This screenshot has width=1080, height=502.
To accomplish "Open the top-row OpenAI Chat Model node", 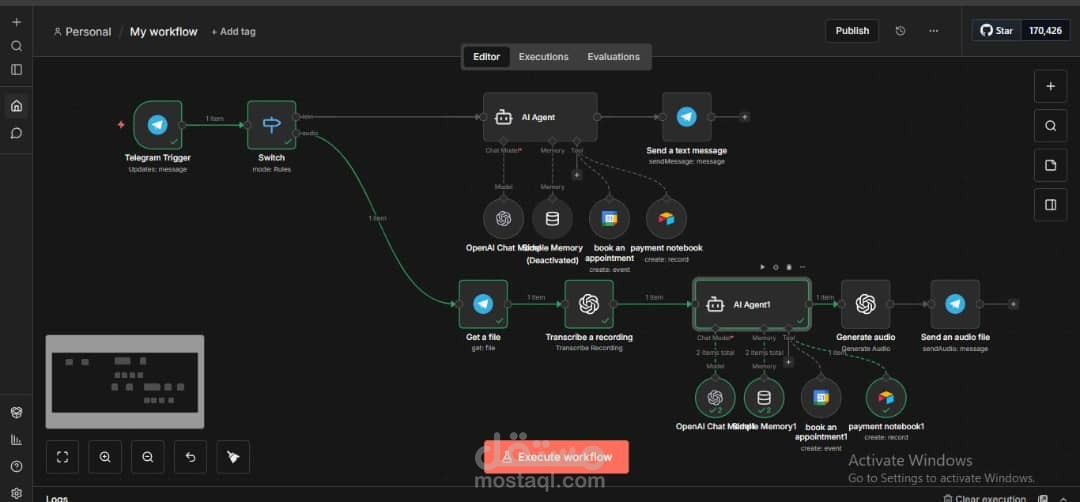I will (x=503, y=219).
